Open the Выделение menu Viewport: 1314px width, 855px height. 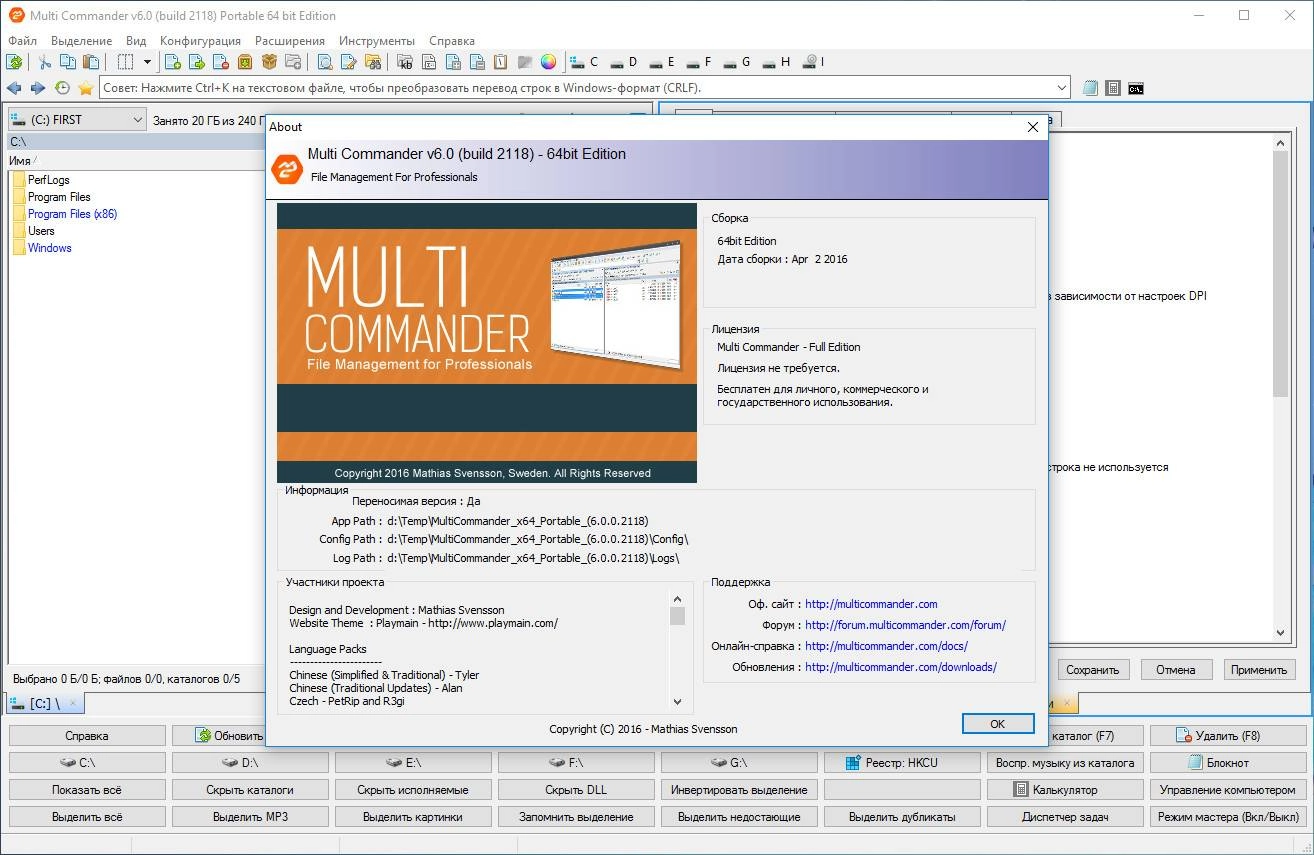tap(82, 41)
